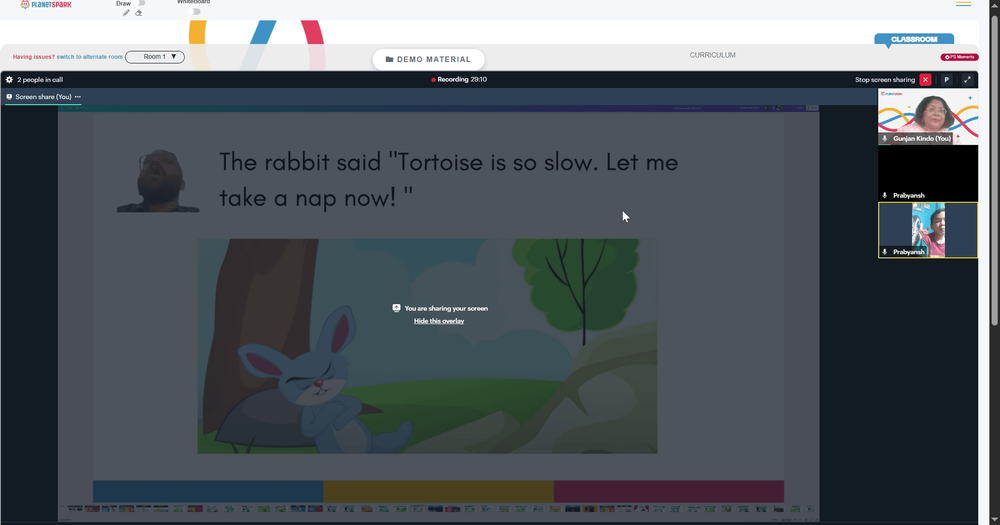Select Gunjan Kindo (You) video tile

click(928, 117)
